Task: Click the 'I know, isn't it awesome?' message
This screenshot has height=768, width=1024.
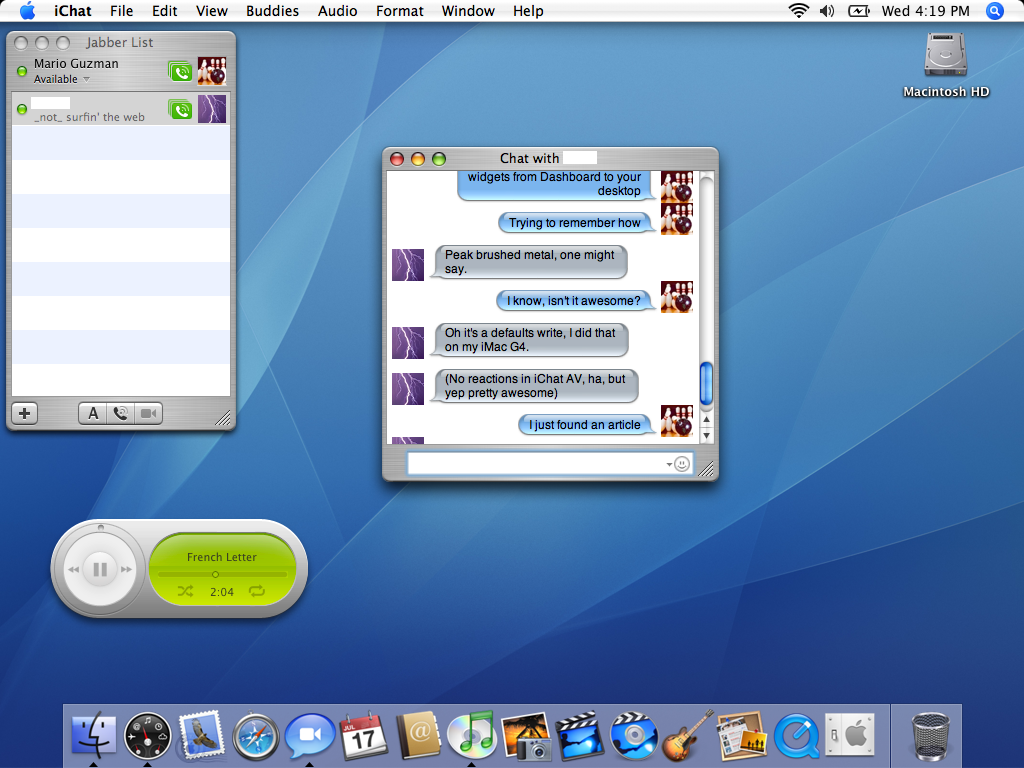Action: click(574, 301)
